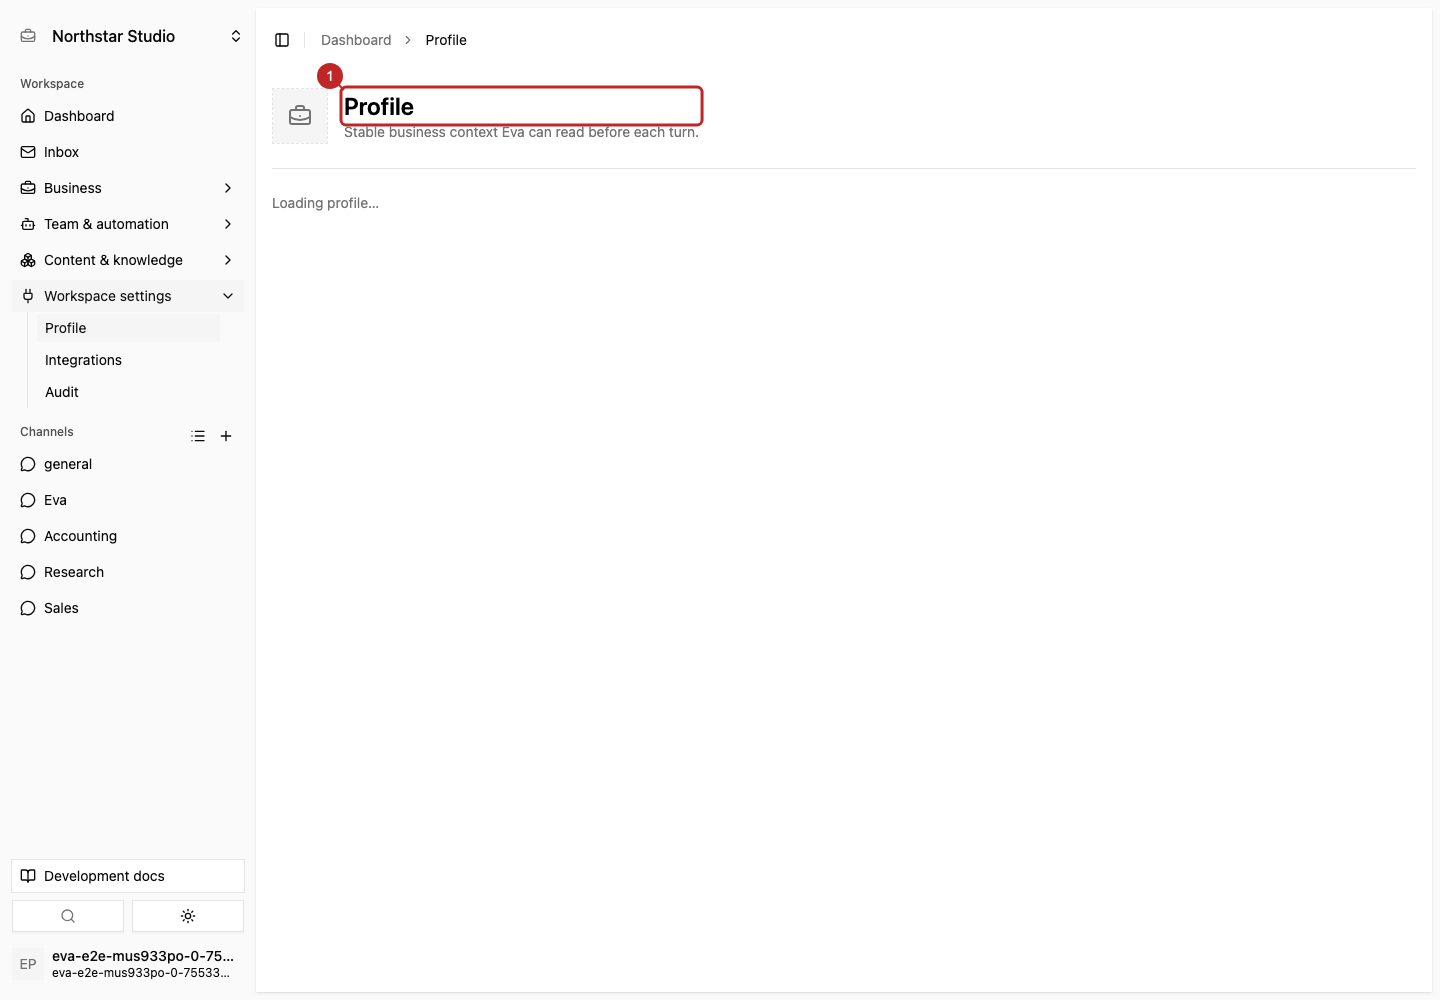
Task: Open the Research channel
Action: click(128, 572)
